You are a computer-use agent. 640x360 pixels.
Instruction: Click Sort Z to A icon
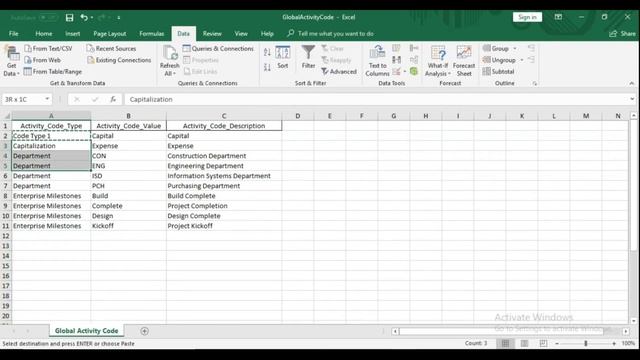click(x=267, y=67)
